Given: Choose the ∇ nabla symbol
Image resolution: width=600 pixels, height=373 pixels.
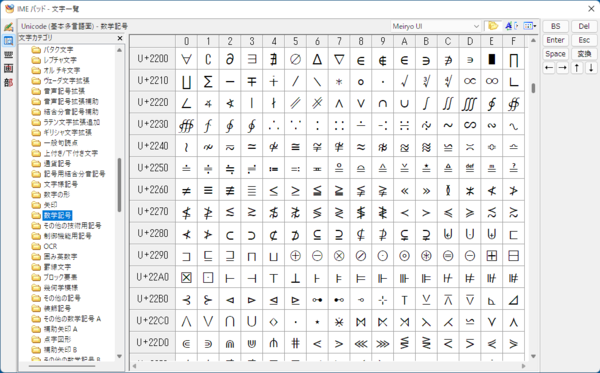Looking at the screenshot, I should coord(339,59).
